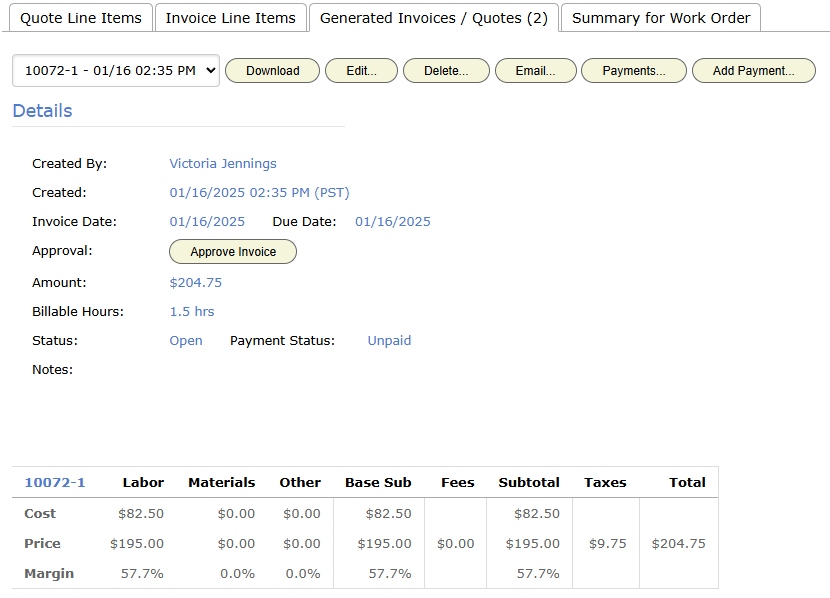The image size is (830, 598).
Task: Open Summary for Work Order tab
Action: [661, 18]
